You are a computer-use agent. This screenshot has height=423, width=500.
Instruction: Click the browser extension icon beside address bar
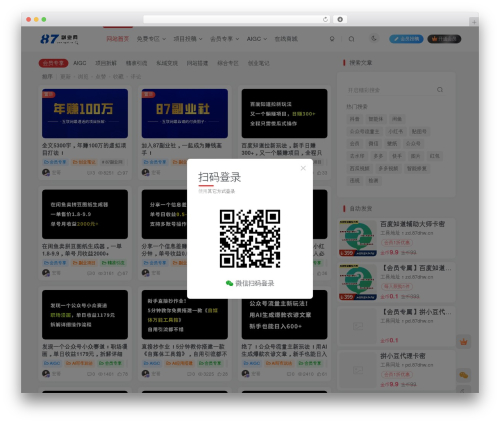pyautogui.click(x=340, y=19)
